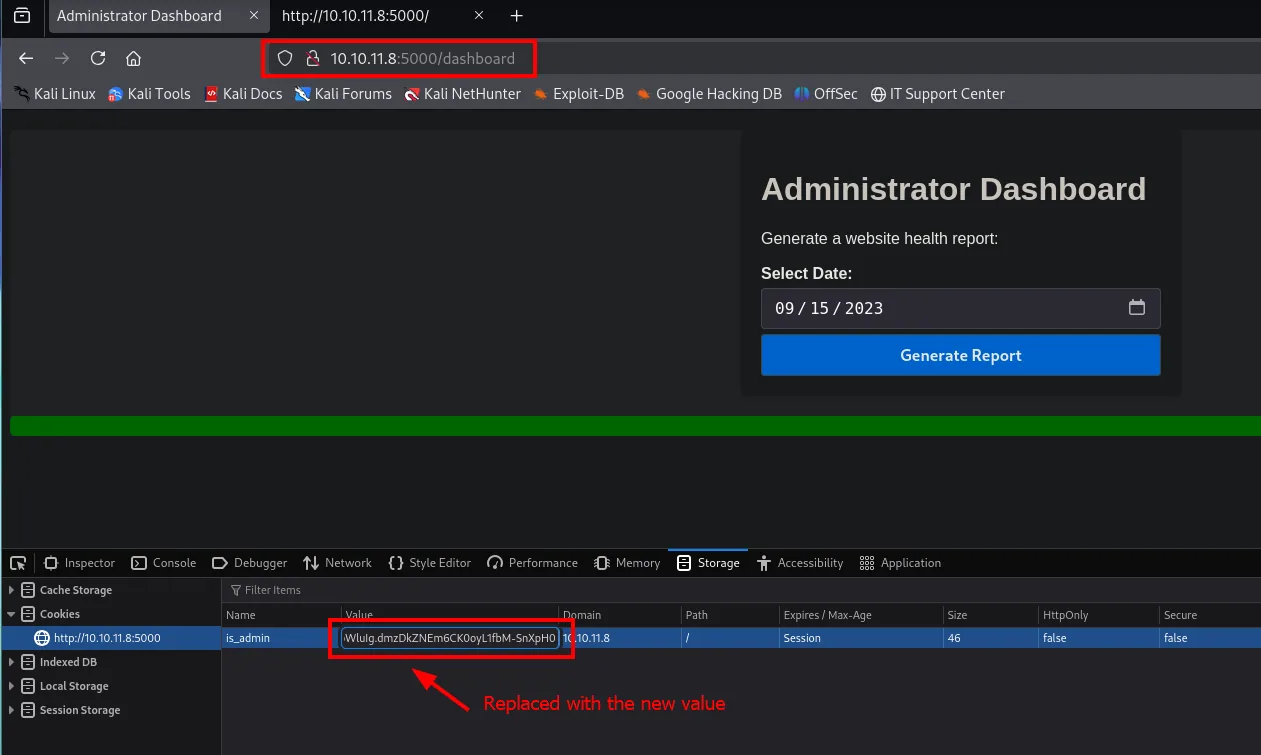Screen dimensions: 1261x755
Task: Close the http://10.10.11.8:5000/ tab
Action: pyautogui.click(x=479, y=16)
